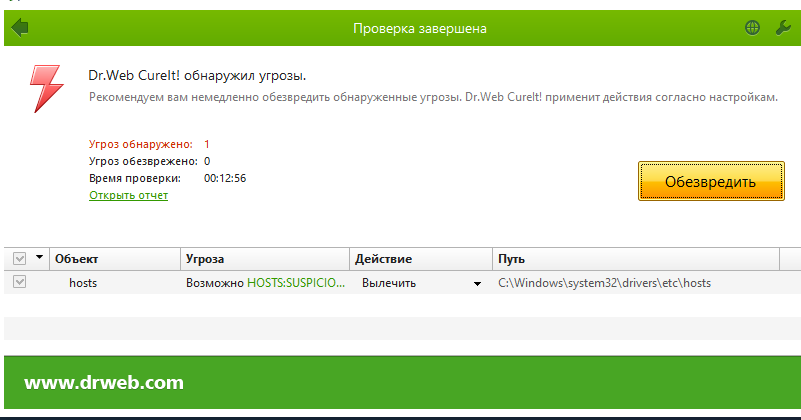This screenshot has height=420, width=801.
Task: Select the Время проверки 00:12:56 value
Action: click(225, 178)
